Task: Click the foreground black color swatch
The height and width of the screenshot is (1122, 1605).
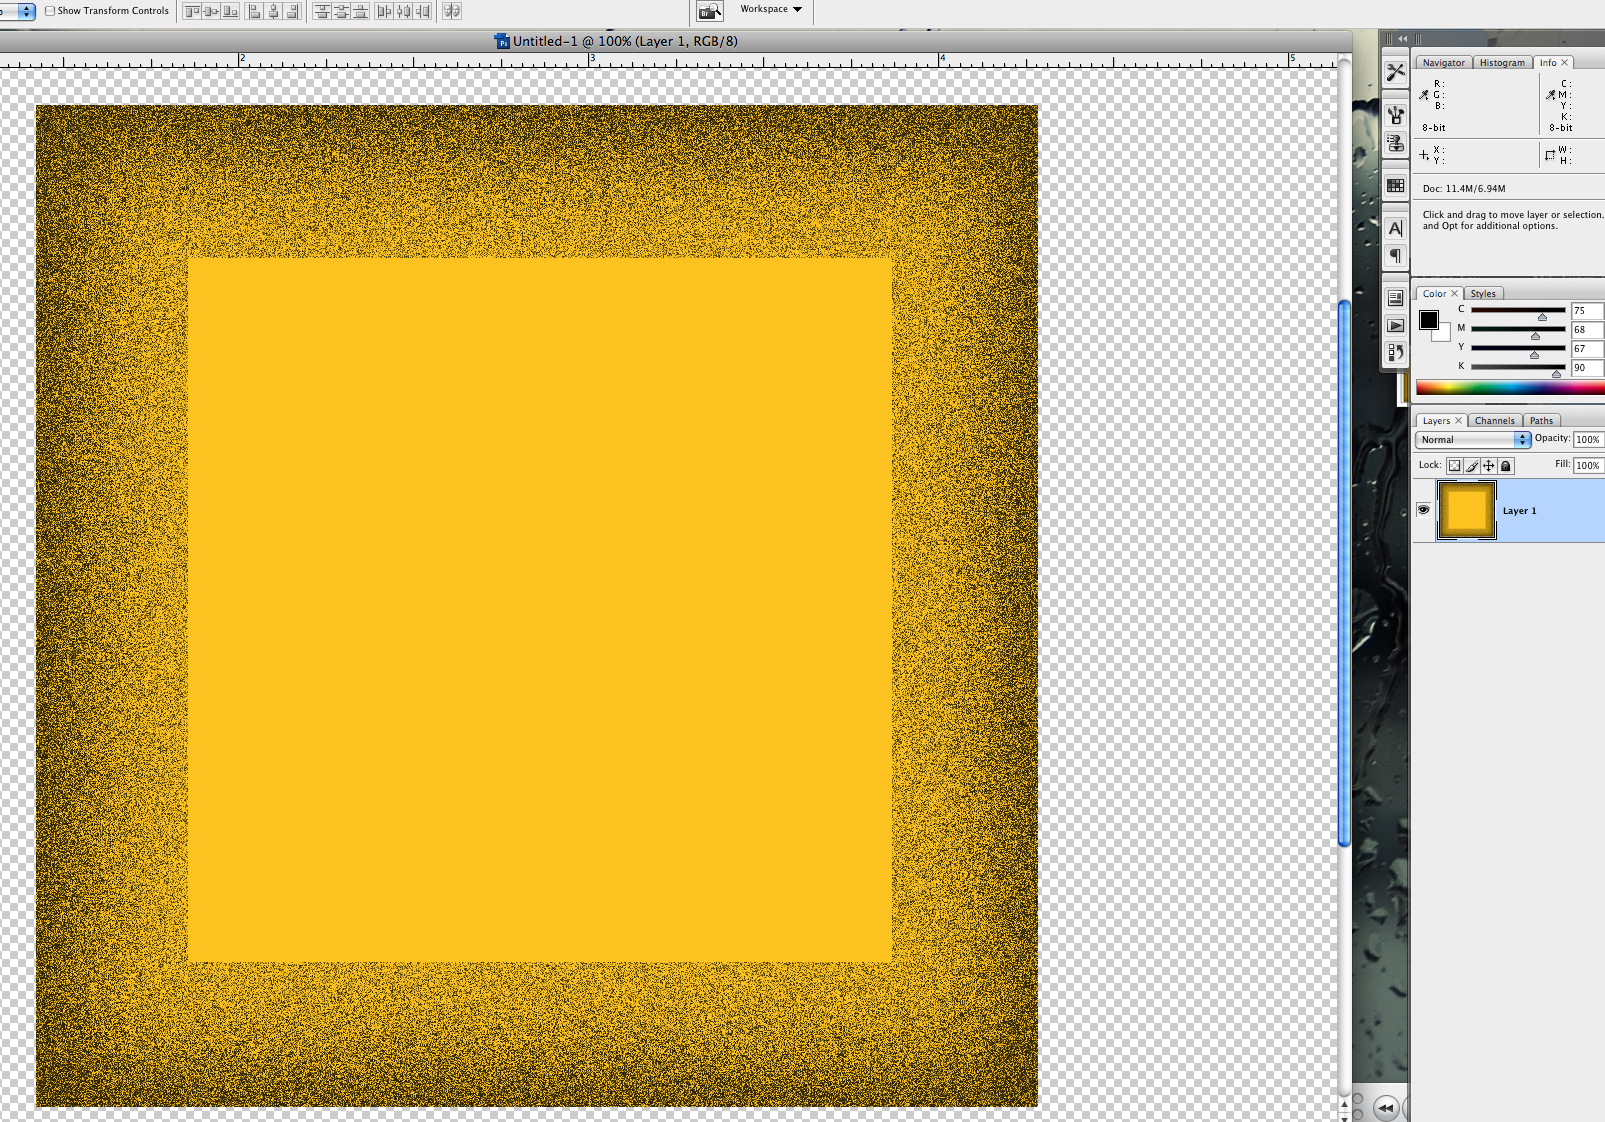Action: [x=1429, y=320]
